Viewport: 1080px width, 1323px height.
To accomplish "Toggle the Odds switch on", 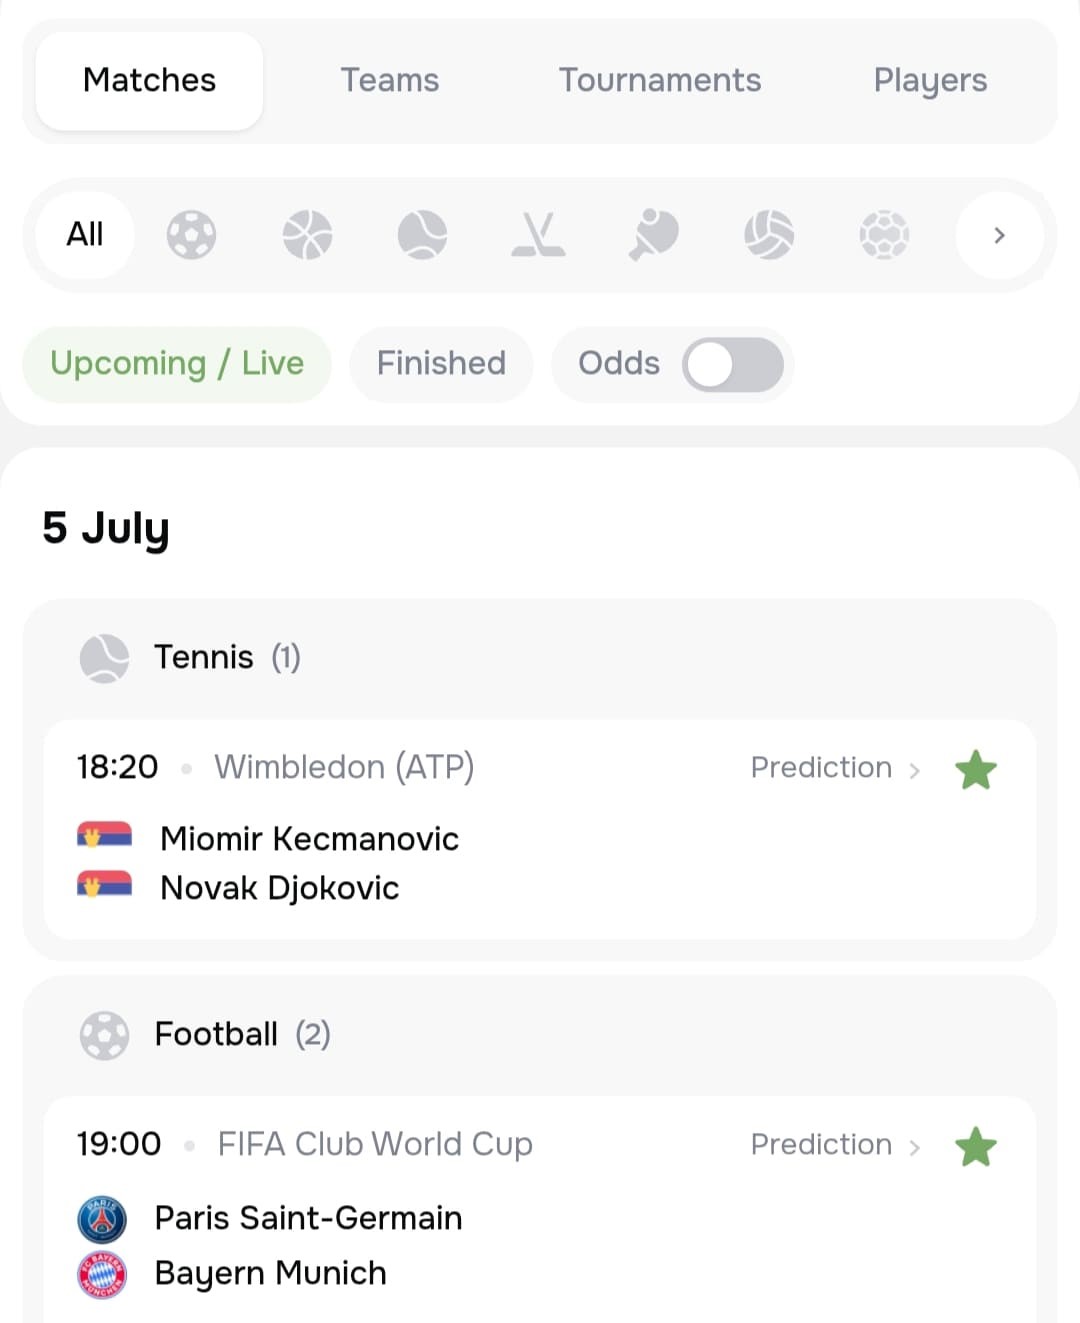I will [x=733, y=365].
